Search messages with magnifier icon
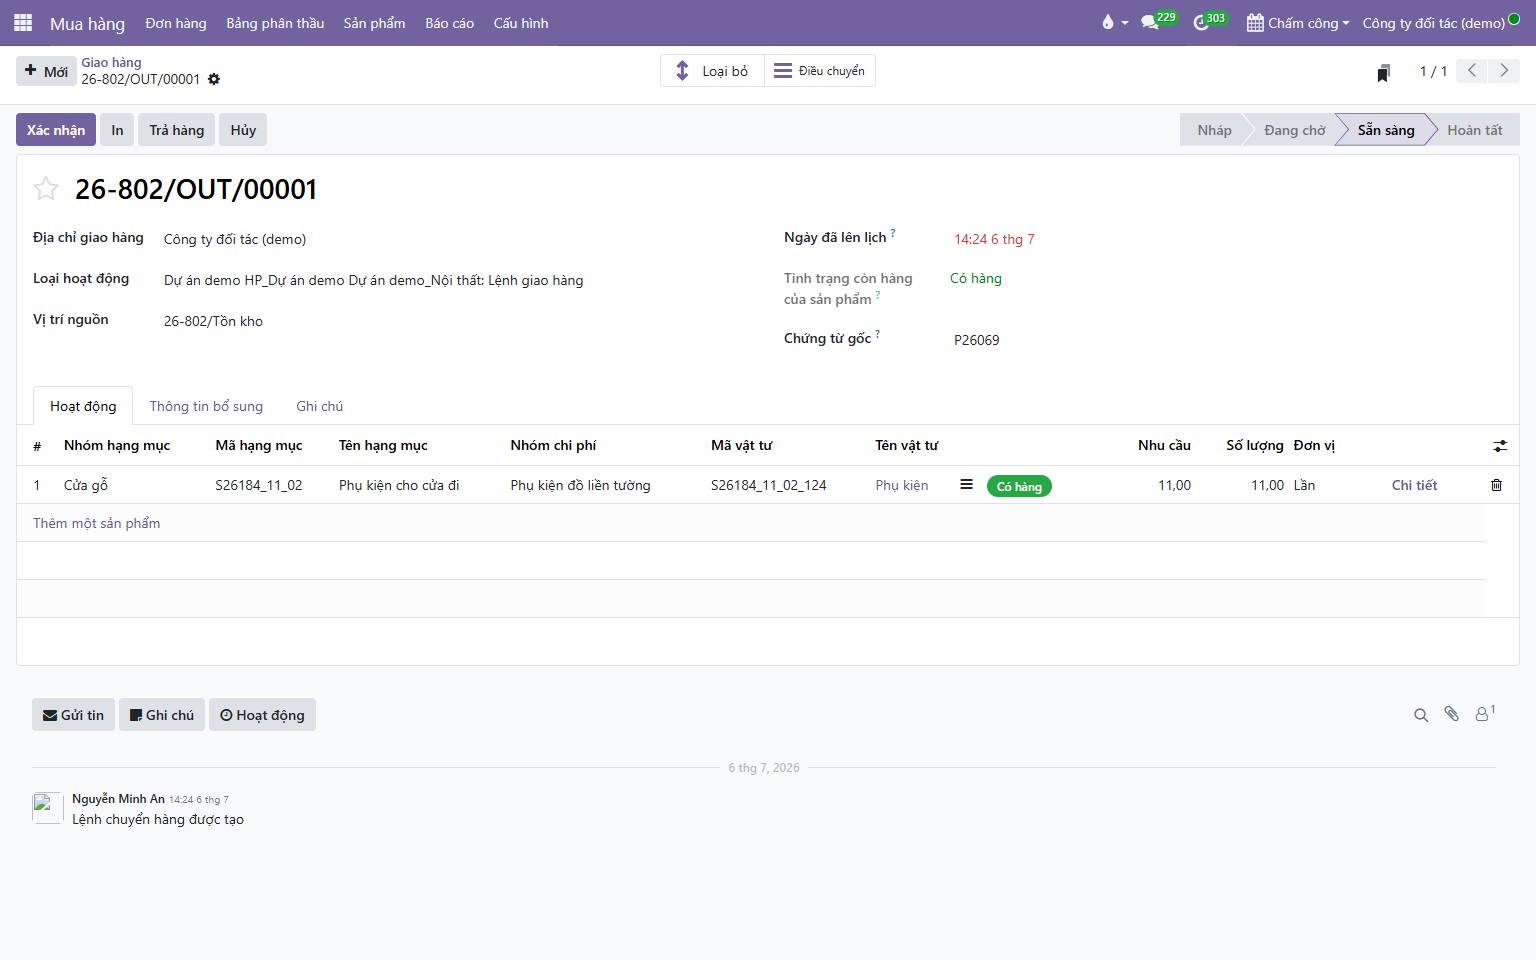 (1421, 715)
